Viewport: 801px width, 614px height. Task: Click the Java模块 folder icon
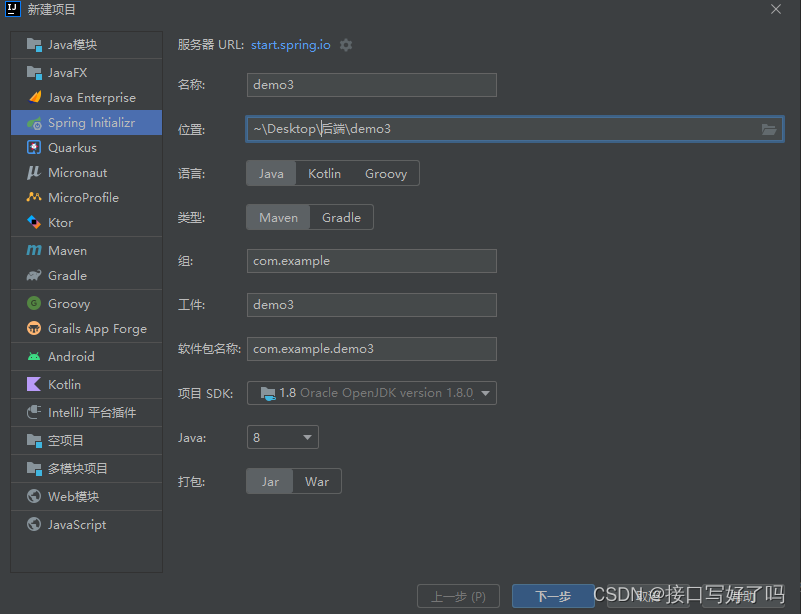pyautogui.click(x=34, y=45)
